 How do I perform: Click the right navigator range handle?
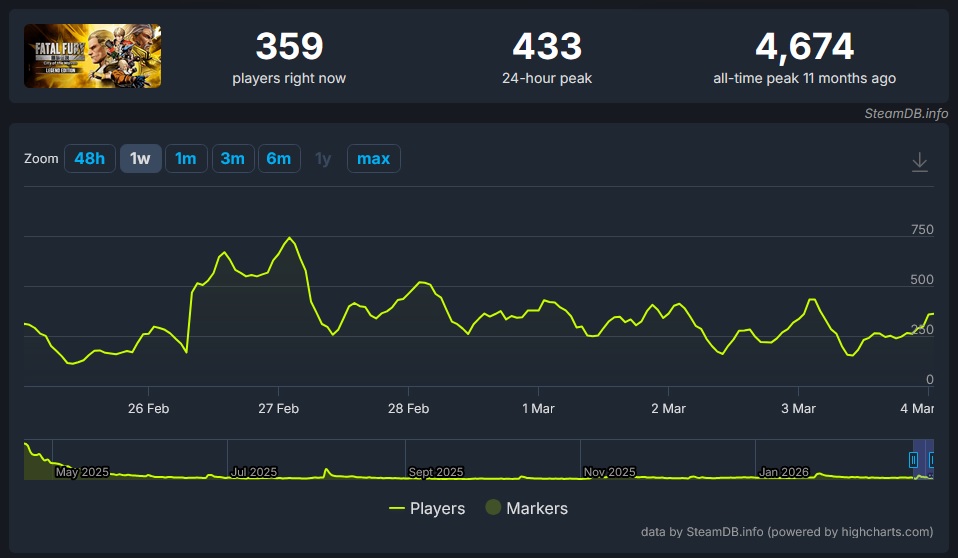click(931, 460)
